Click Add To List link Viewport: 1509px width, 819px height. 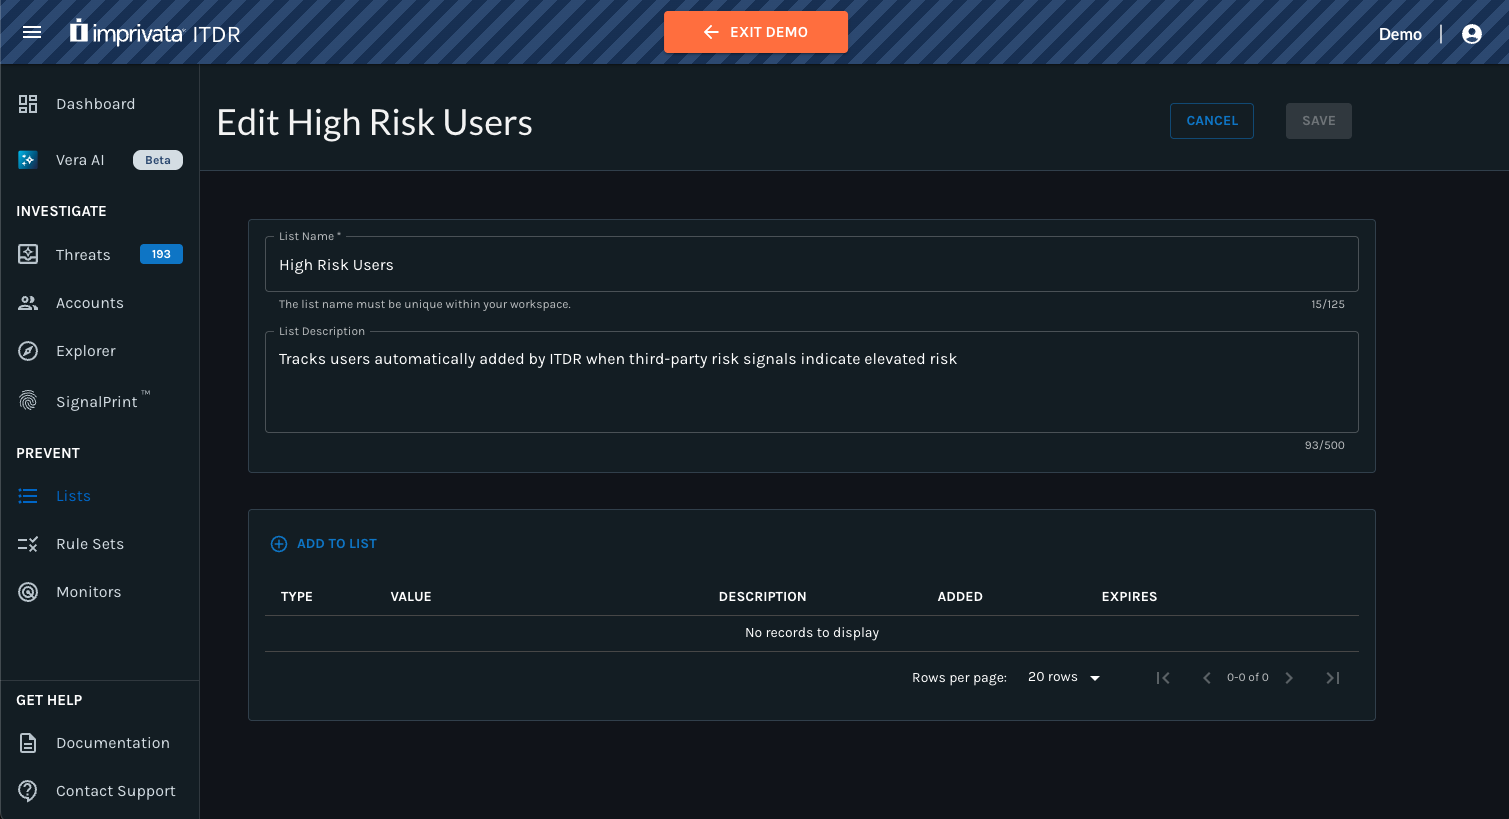324,544
